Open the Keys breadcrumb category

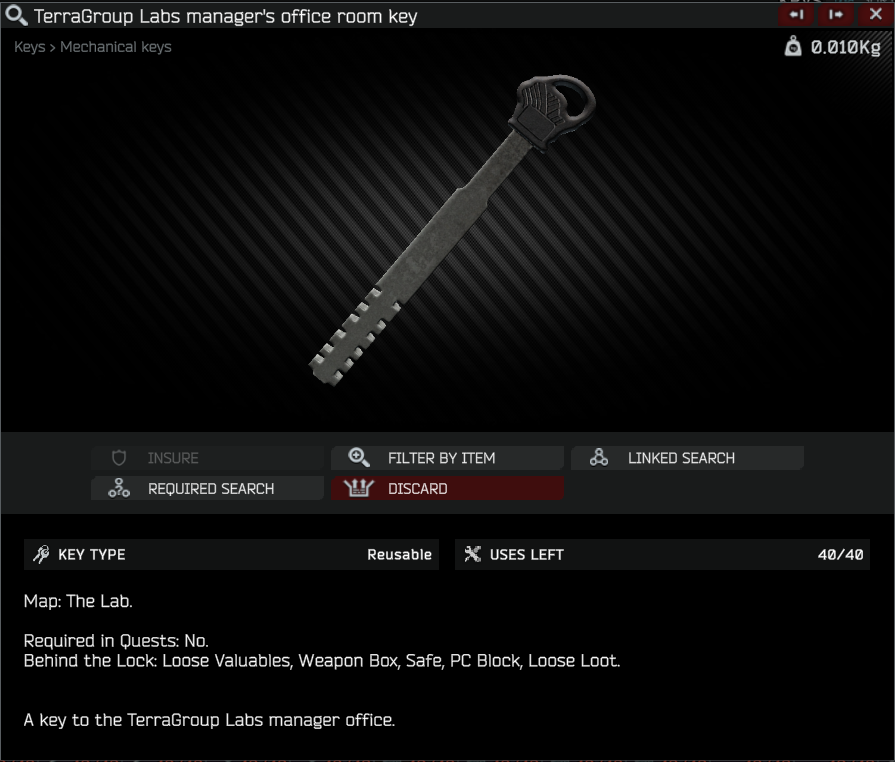pos(30,47)
